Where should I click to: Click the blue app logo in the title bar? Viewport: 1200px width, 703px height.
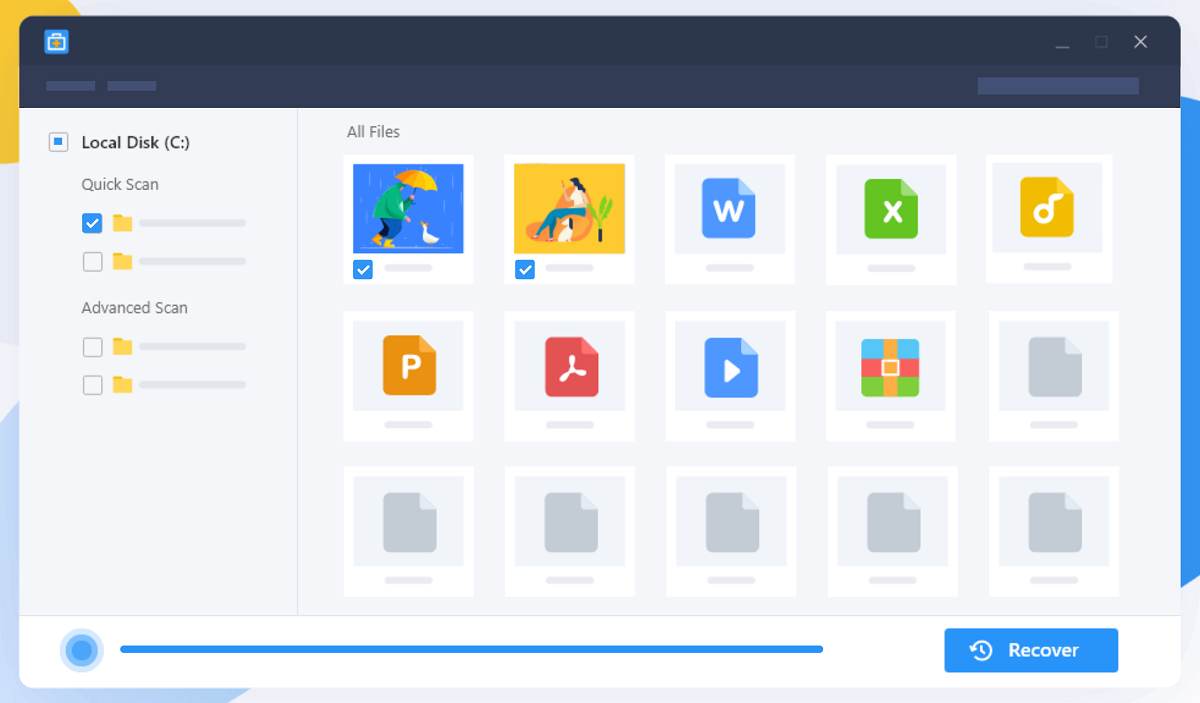tap(56, 42)
